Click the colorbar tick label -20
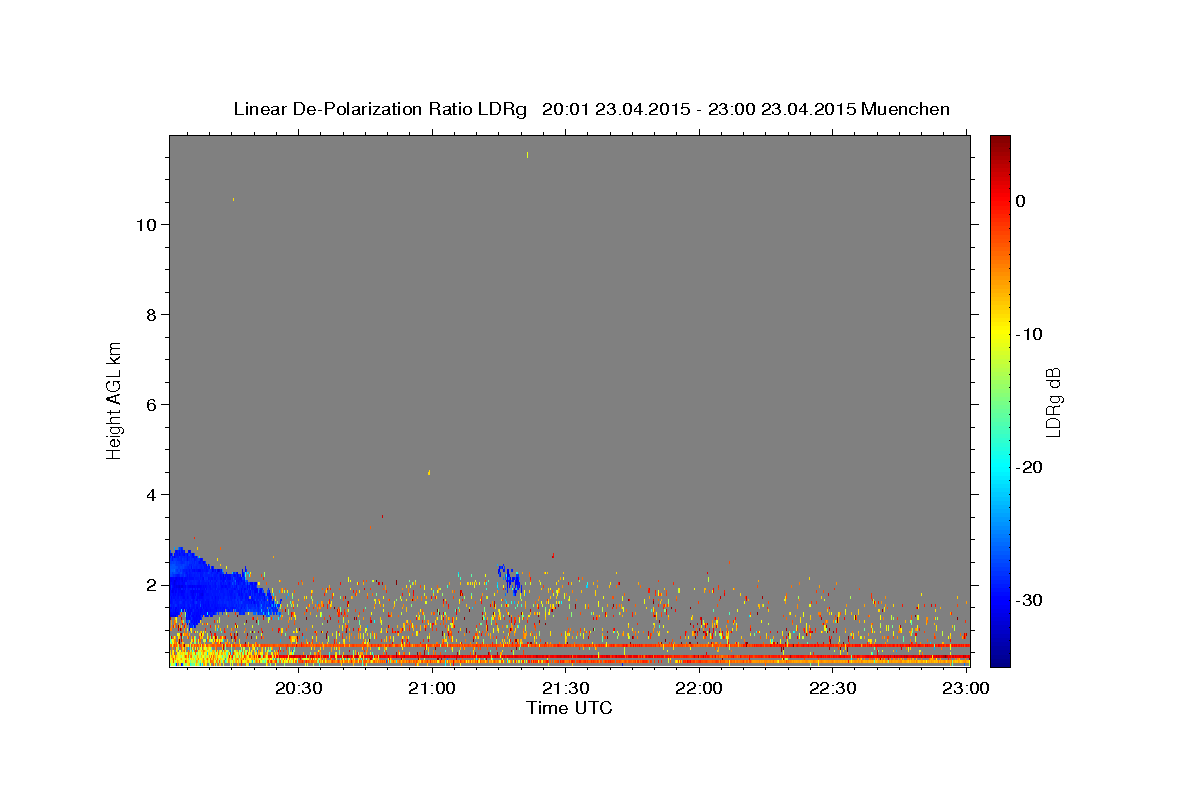 point(1029,467)
